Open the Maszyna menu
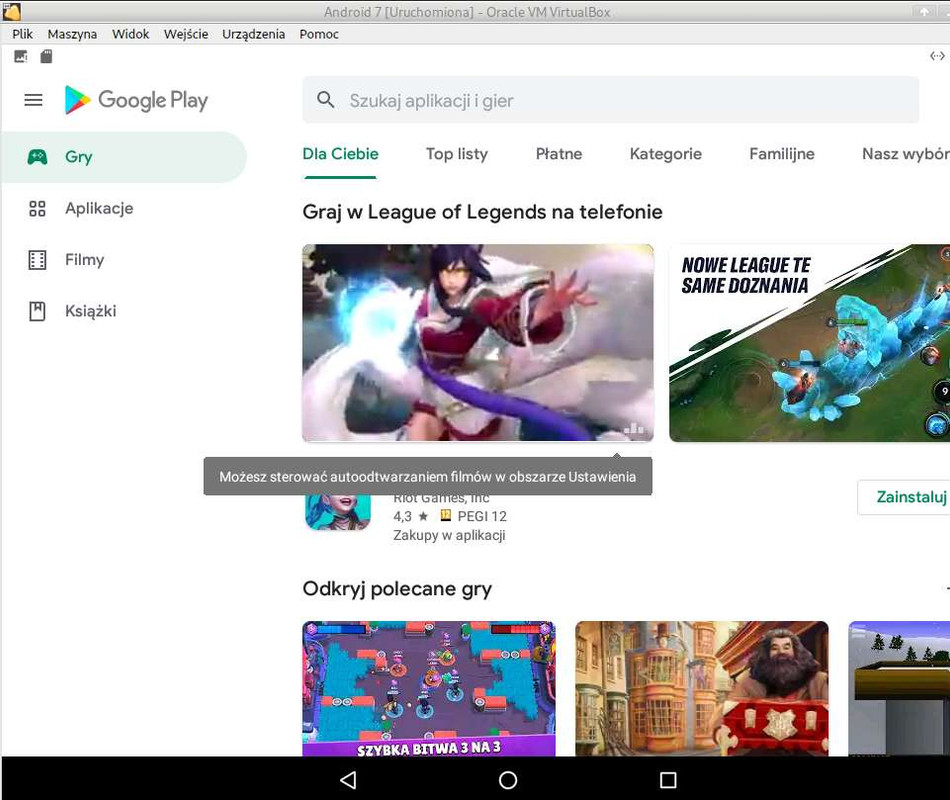The width and height of the screenshot is (950, 800). point(72,34)
